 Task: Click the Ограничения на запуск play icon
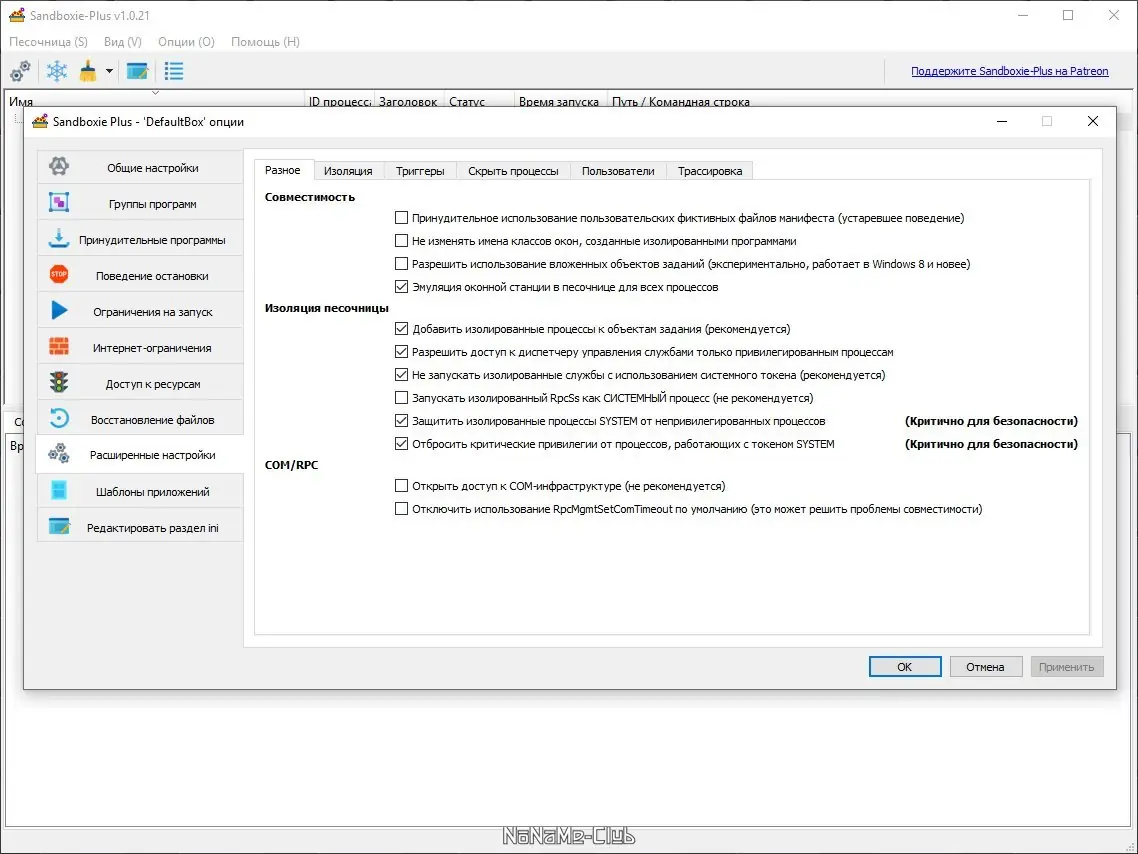pyautogui.click(x=59, y=311)
